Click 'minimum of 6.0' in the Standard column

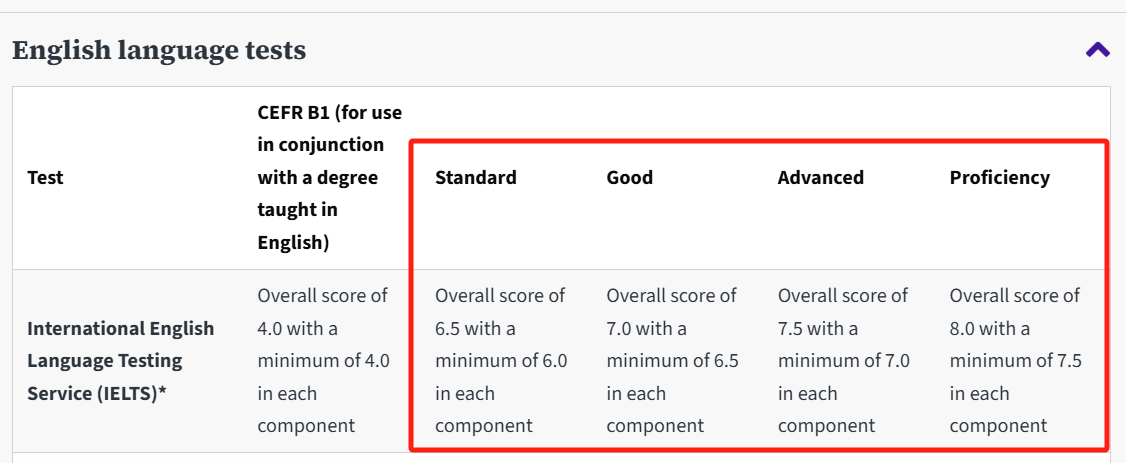point(501,361)
